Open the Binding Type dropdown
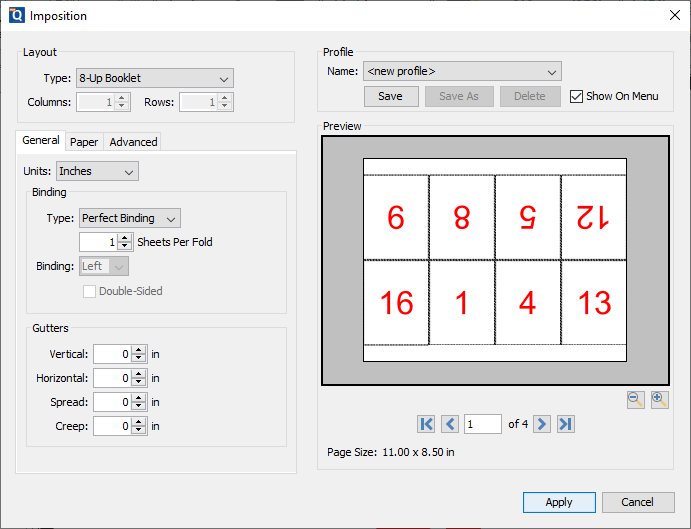Image resolution: width=691 pixels, height=529 pixels. (130, 218)
